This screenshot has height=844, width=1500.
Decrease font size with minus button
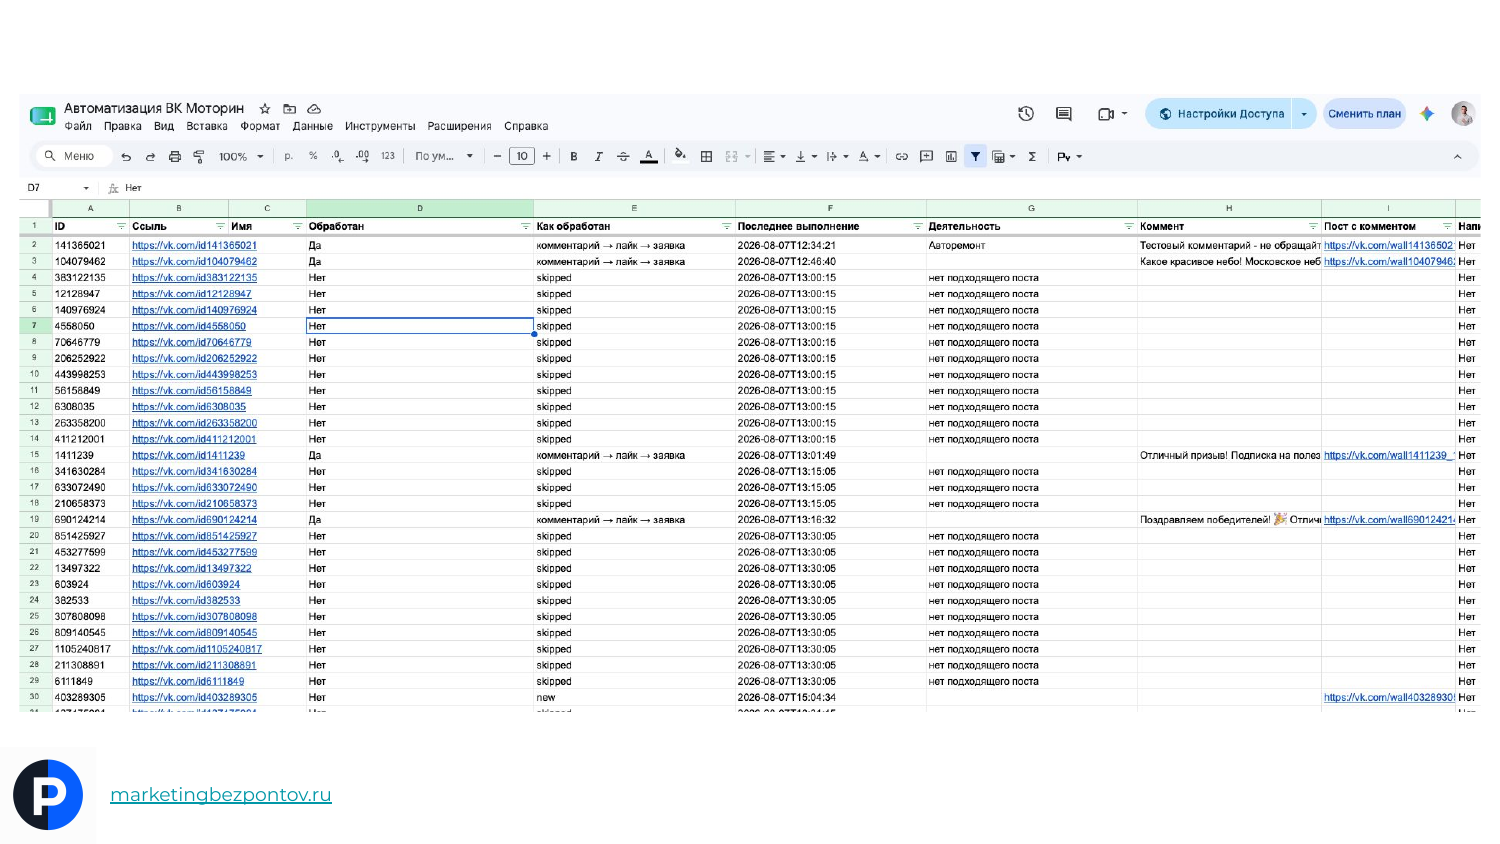pyautogui.click(x=497, y=157)
